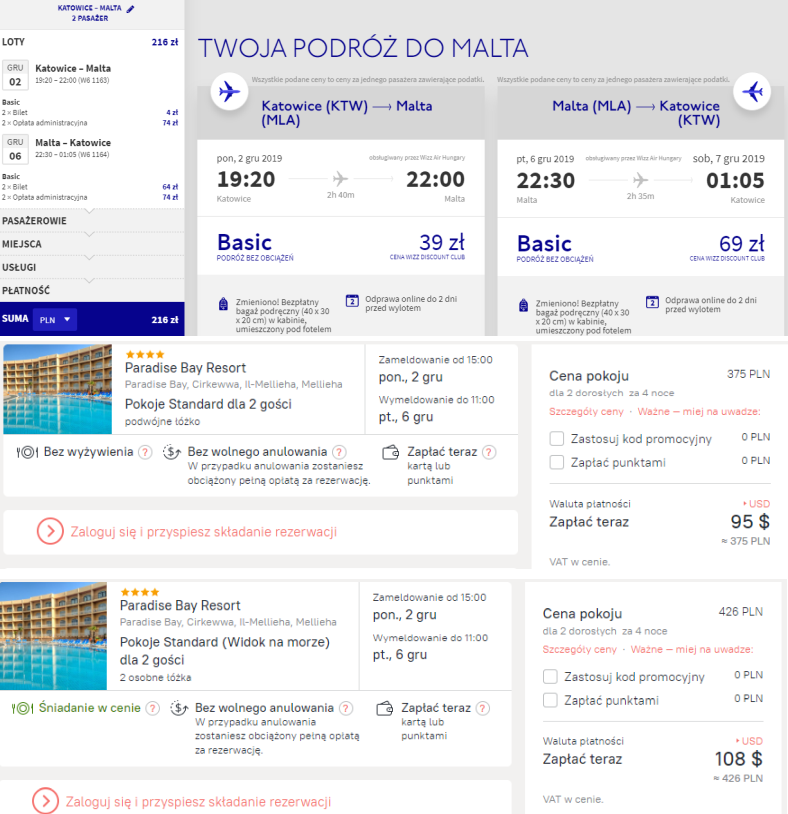
Task: Select the Basic 39 zł outbound fare
Action: pyautogui.click(x=341, y=246)
